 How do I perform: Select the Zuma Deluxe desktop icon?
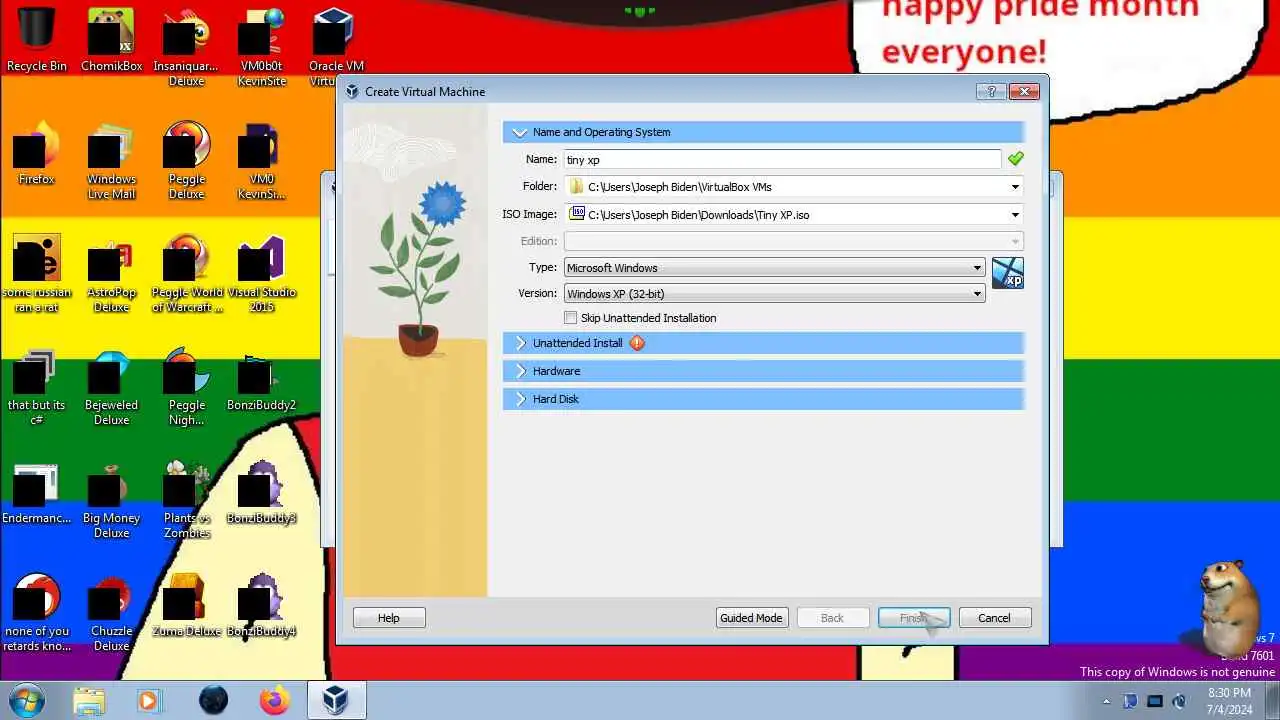click(186, 605)
